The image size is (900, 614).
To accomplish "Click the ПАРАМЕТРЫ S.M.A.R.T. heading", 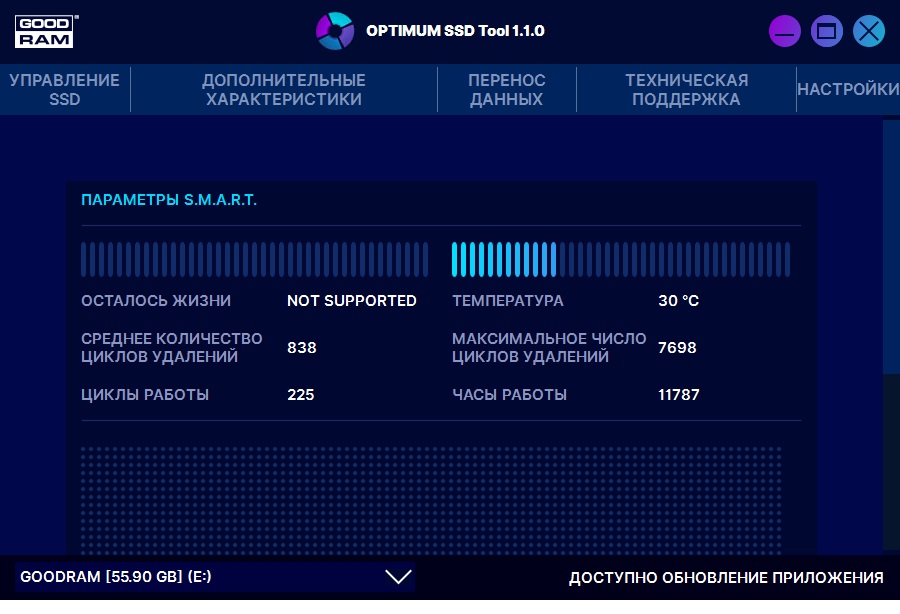I will [x=169, y=200].
